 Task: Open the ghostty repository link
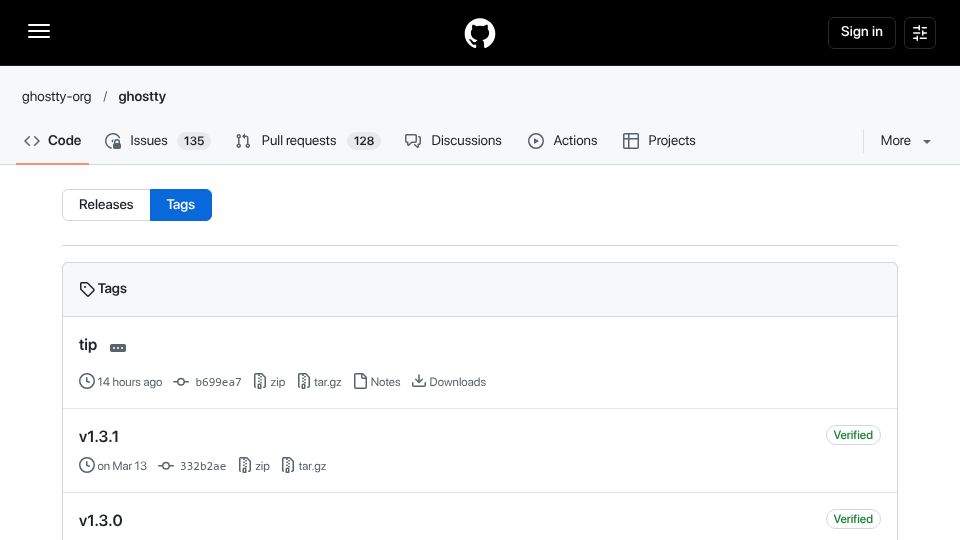[142, 97]
